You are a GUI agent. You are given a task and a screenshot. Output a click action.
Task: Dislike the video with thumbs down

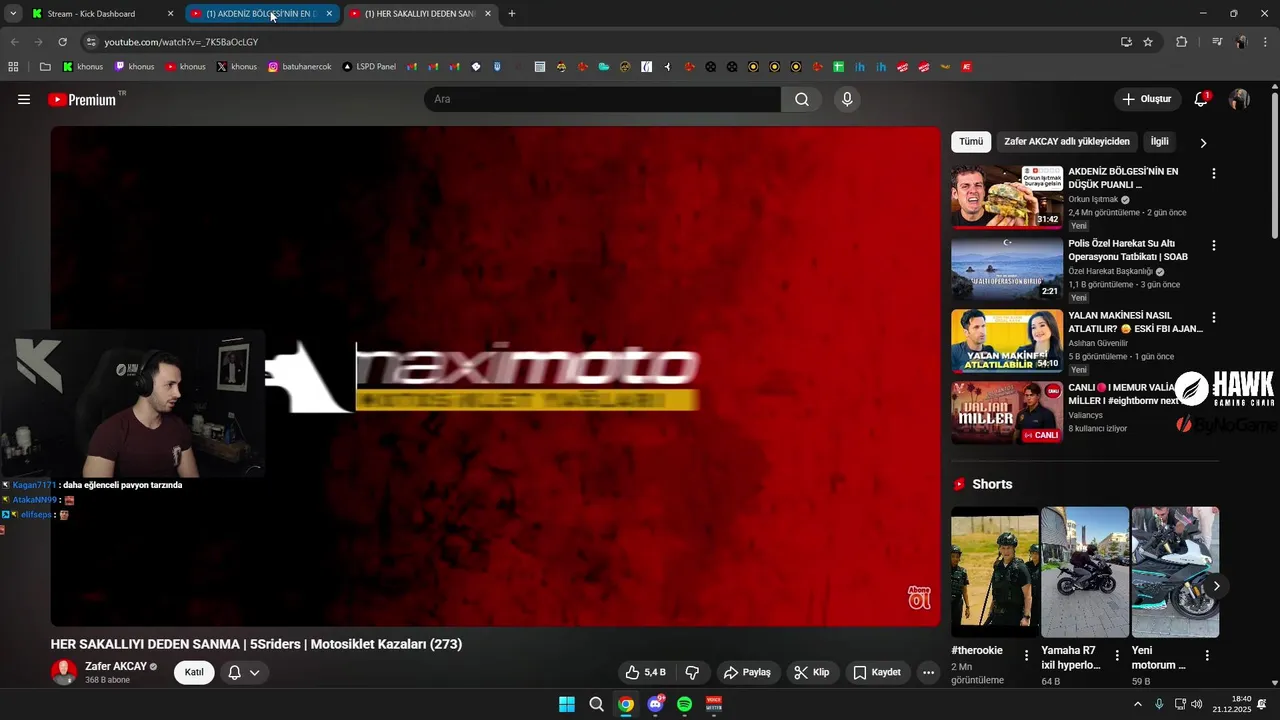click(x=691, y=672)
